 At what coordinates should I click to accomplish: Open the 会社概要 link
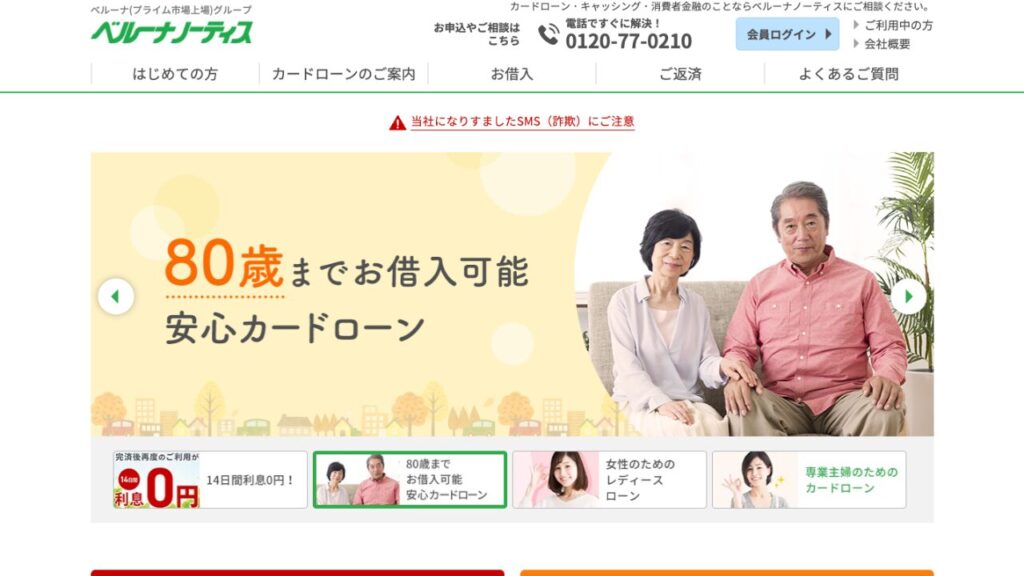882,44
